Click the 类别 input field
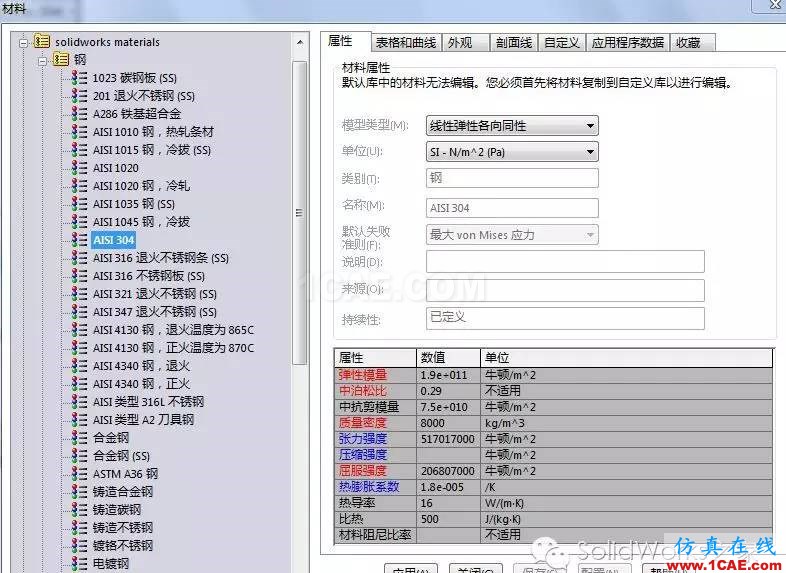The width and height of the screenshot is (786, 573). 512,178
